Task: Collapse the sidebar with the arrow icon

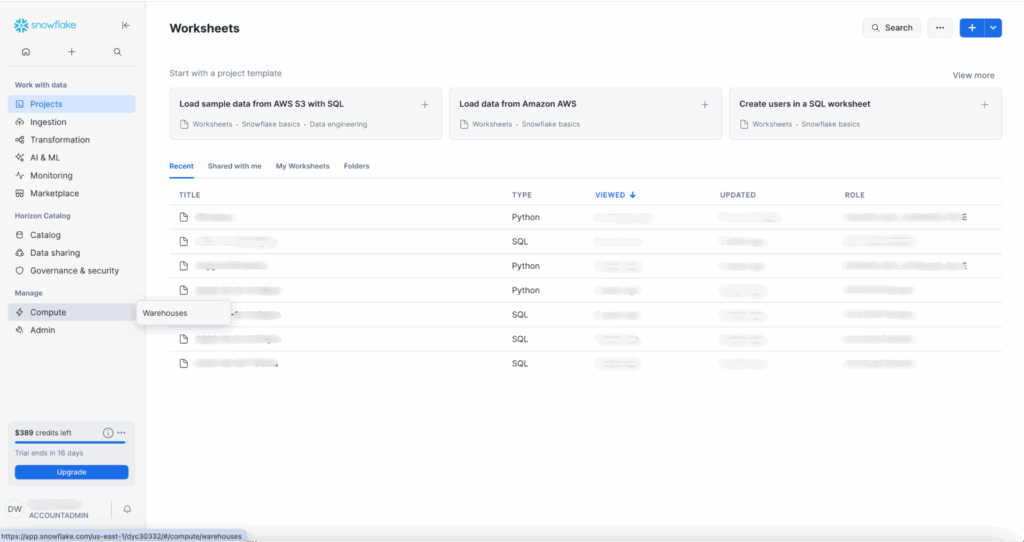Action: point(125,25)
